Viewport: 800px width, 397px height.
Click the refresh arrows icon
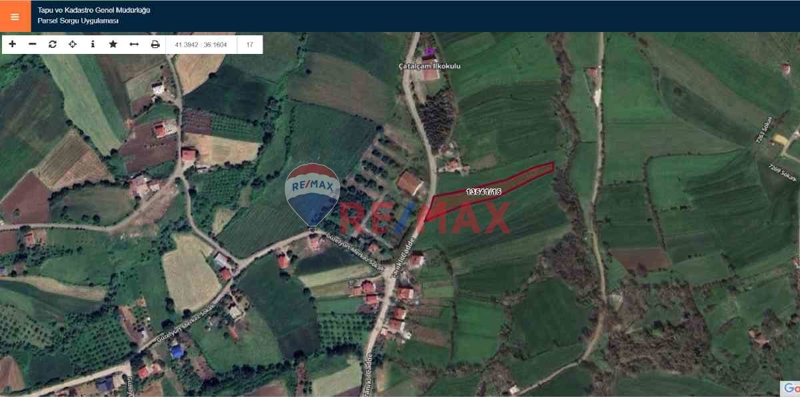[x=52, y=44]
